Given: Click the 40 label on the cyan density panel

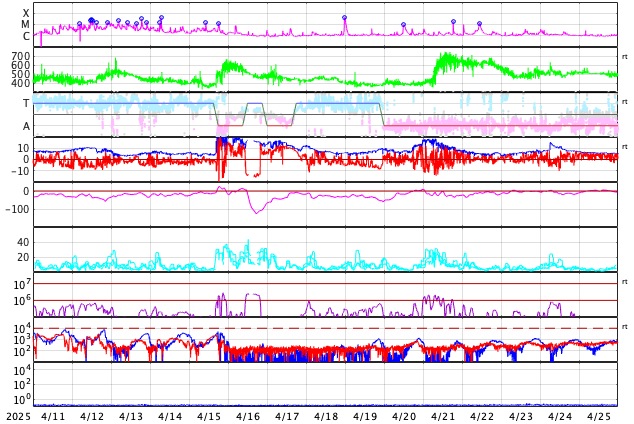Looking at the screenshot, I should (23, 243).
